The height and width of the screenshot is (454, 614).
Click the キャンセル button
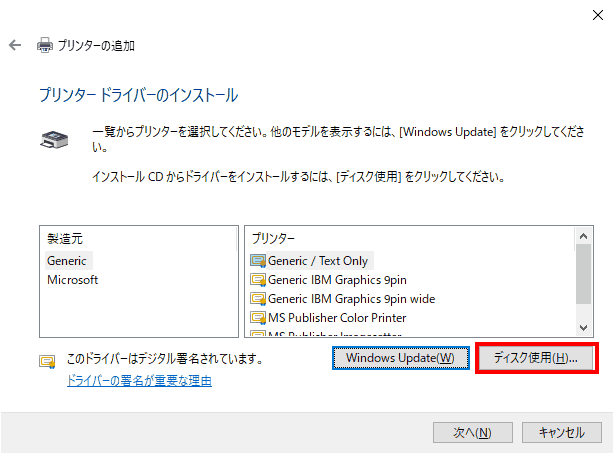[x=562, y=432]
